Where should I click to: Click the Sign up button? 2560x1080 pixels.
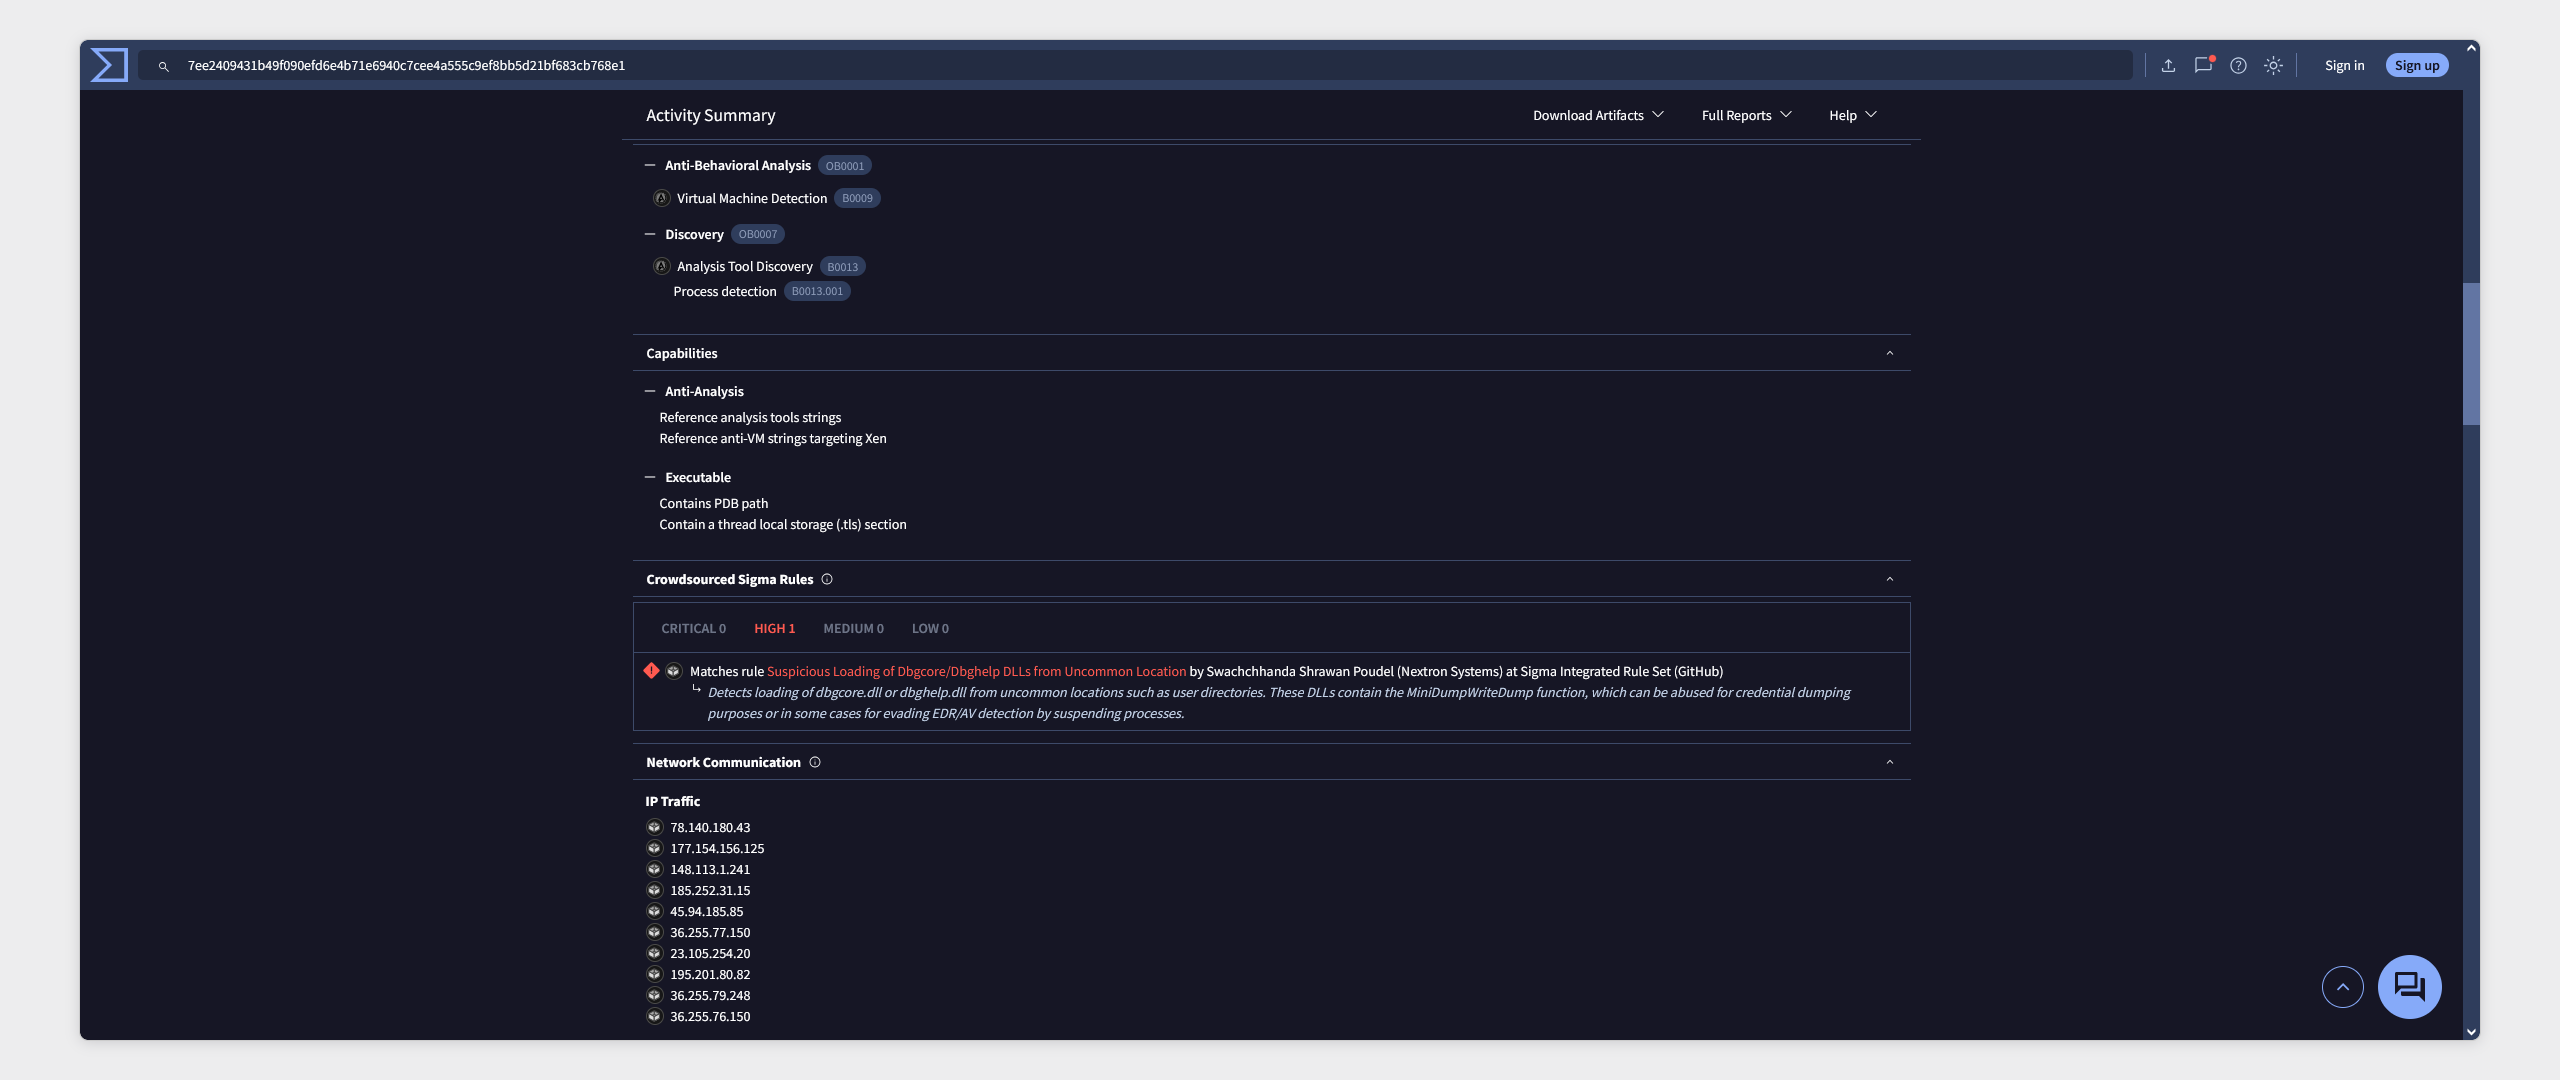(x=2416, y=66)
